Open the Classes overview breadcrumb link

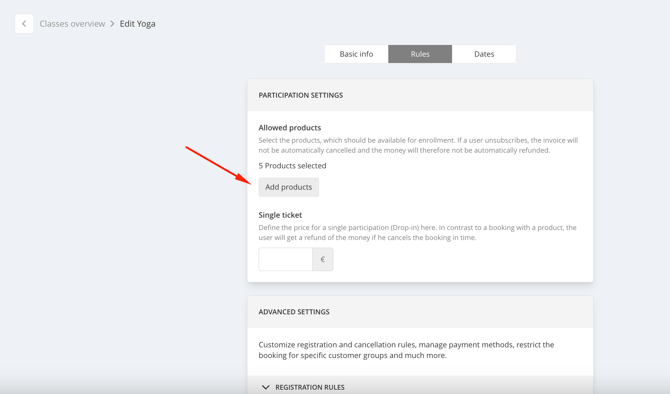coord(72,24)
